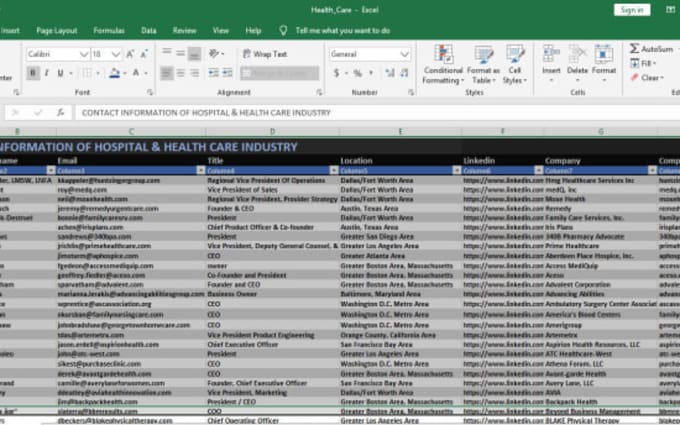Screen dimensions: 680x425
Task: Increase font size with larger A icon
Action: [x=130, y=54]
